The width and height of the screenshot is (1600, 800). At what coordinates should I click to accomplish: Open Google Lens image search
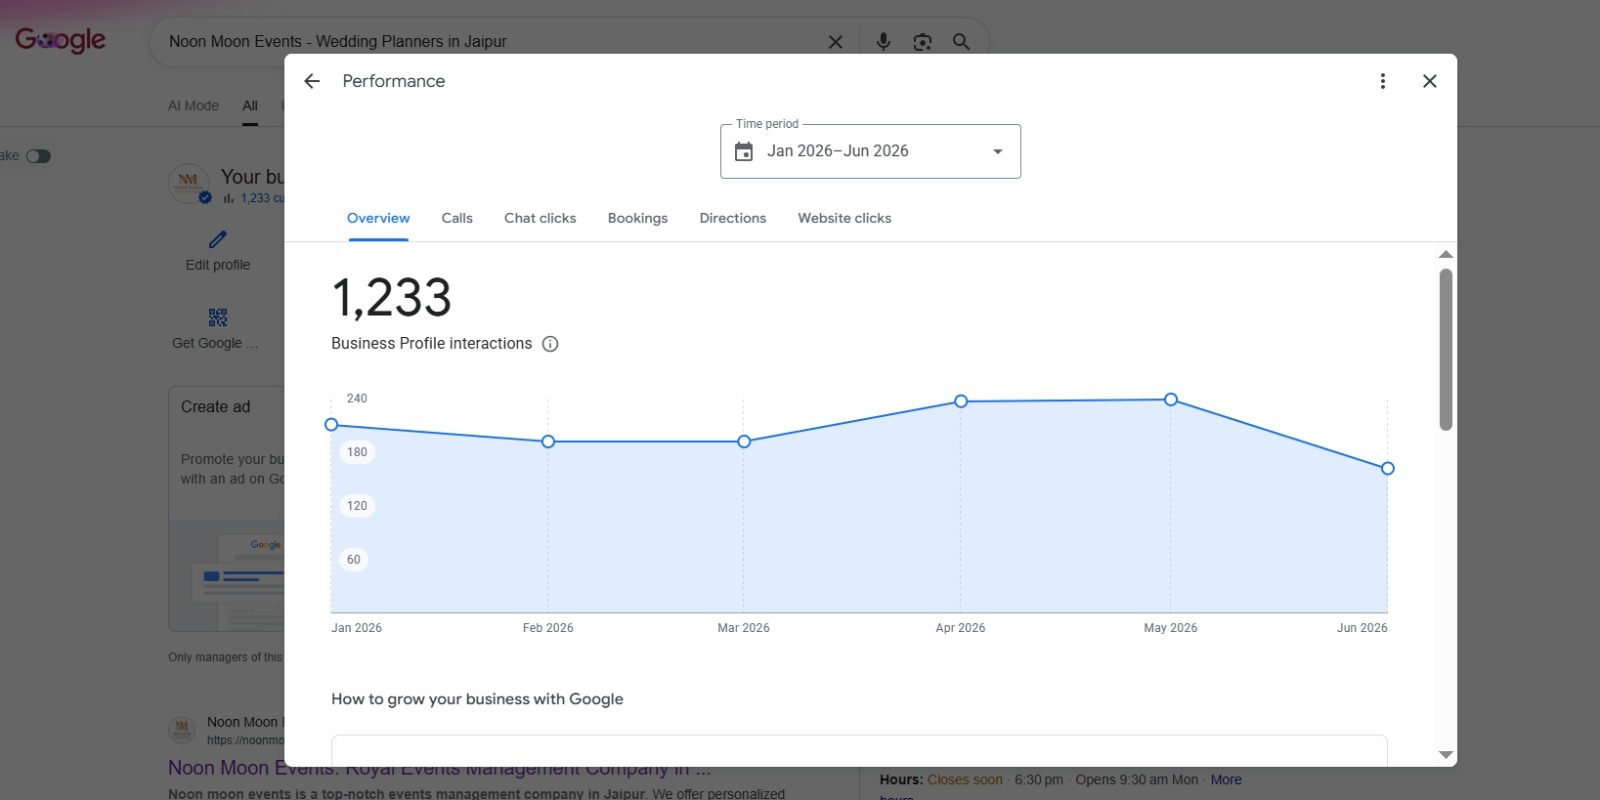[x=922, y=42]
